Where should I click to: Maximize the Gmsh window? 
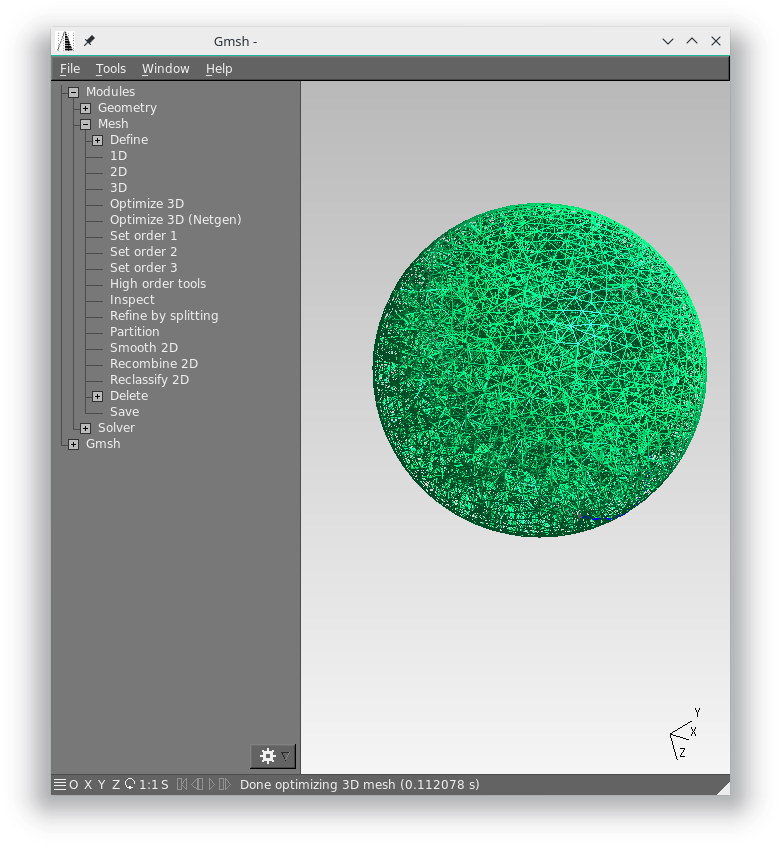pos(692,41)
